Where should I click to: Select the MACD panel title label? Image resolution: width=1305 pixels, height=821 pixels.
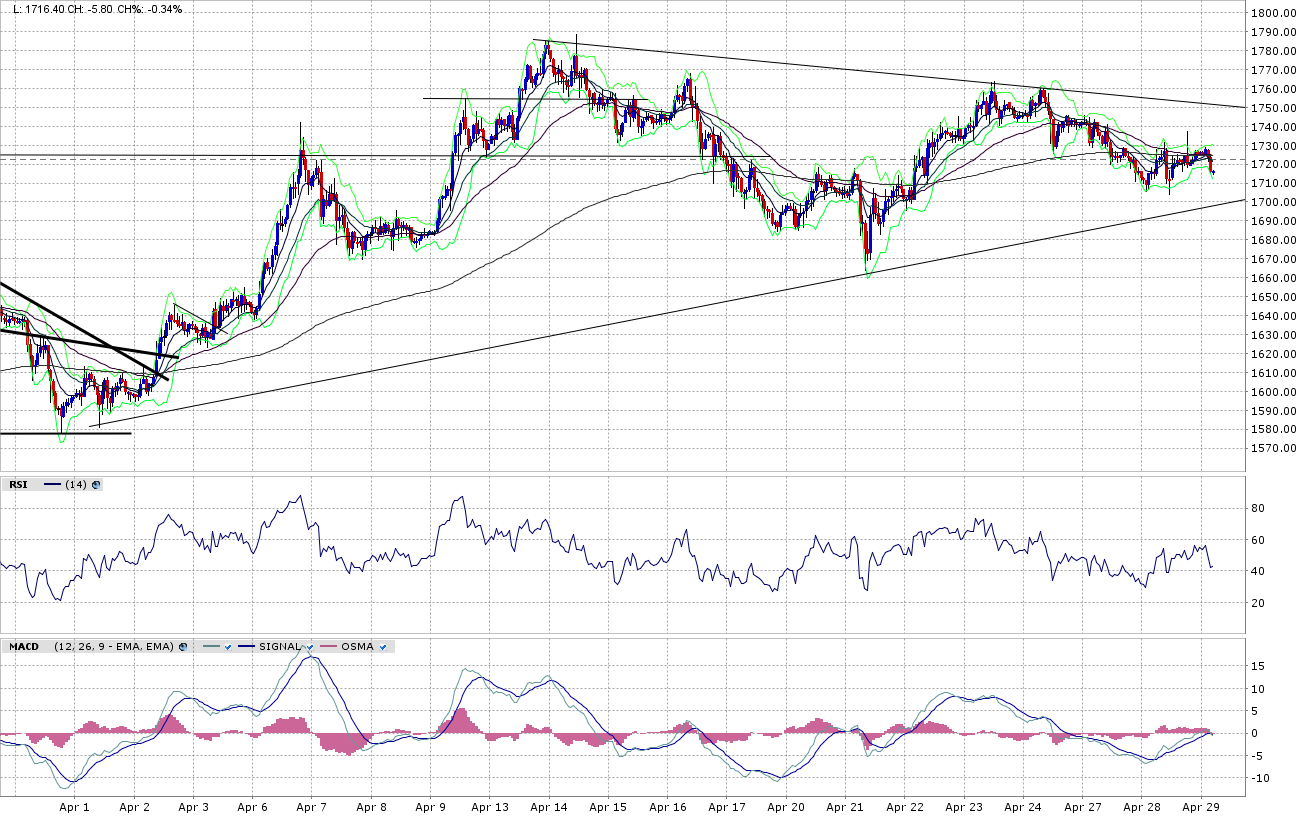(x=23, y=647)
